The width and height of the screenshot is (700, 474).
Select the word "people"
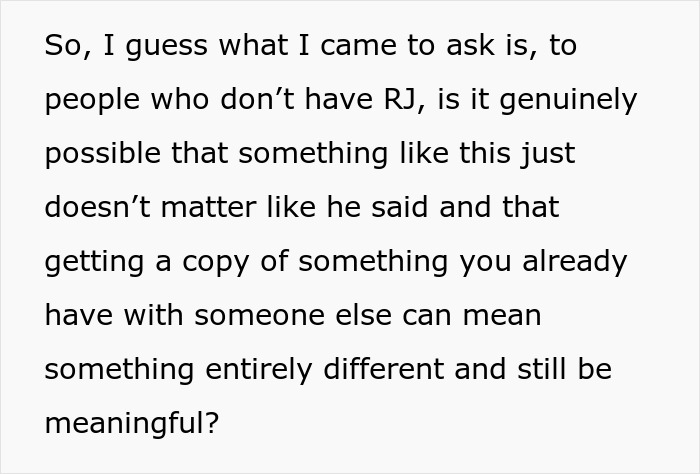coord(92,101)
